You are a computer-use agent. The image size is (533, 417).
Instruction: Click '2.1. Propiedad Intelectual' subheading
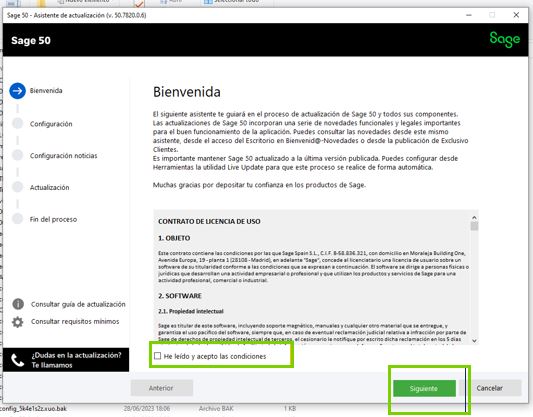tap(191, 311)
